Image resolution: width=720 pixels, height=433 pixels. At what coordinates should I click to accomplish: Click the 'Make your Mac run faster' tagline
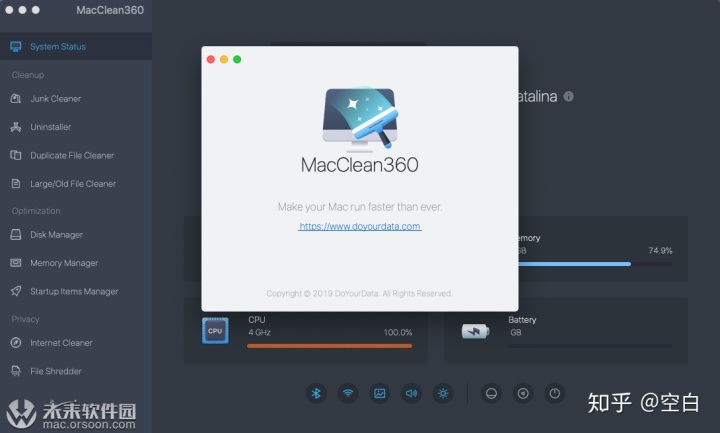click(360, 207)
